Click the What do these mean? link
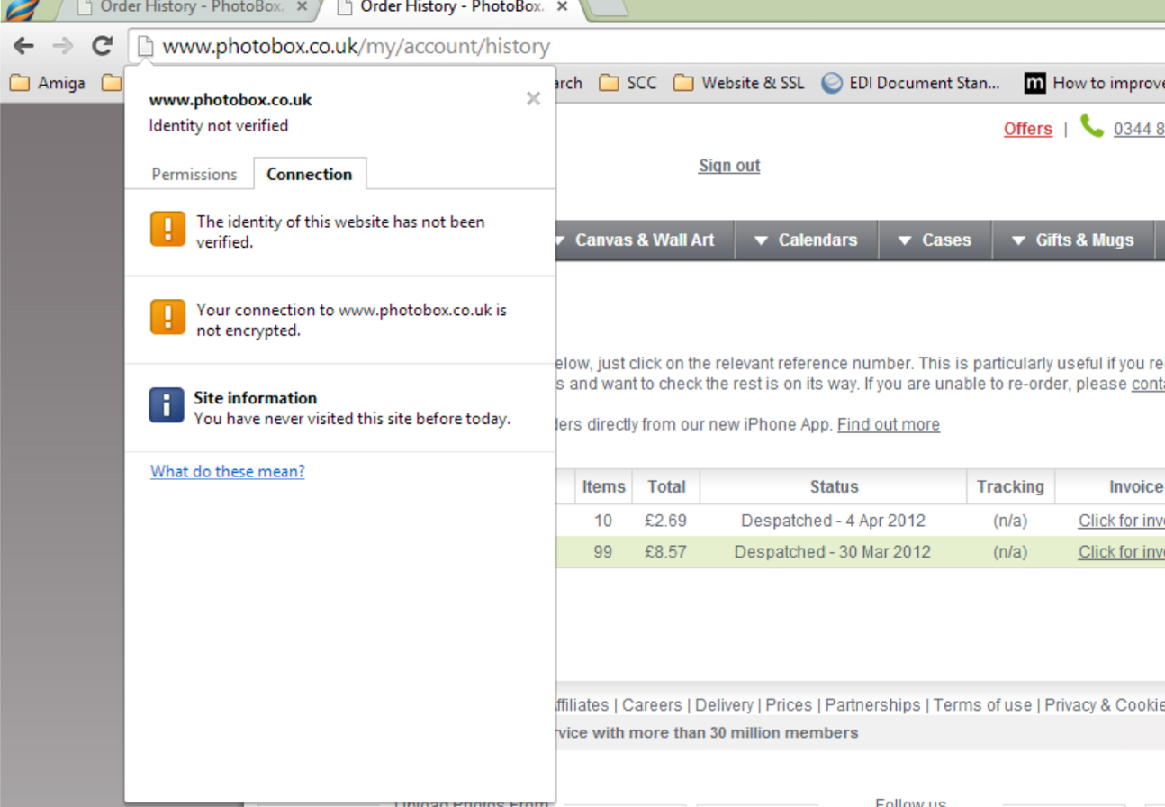 click(x=227, y=471)
